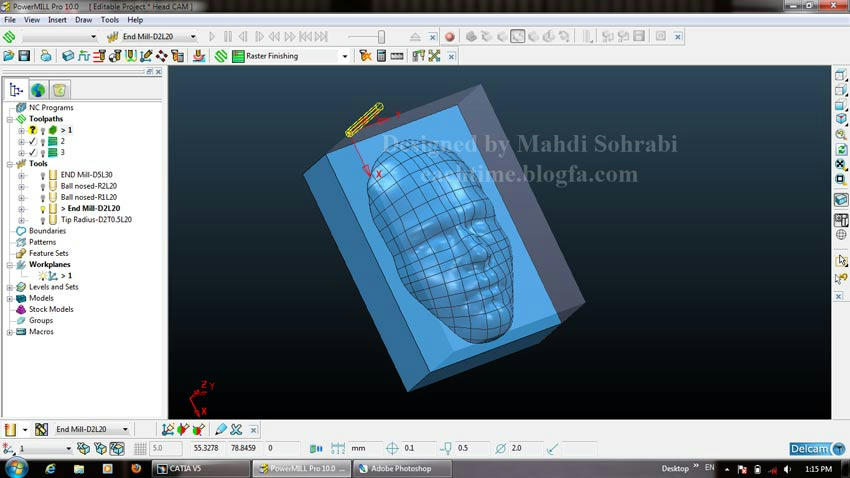Viewport: 850px width, 478px height.
Task: Select NC Programs in explorer
Action: [51, 108]
